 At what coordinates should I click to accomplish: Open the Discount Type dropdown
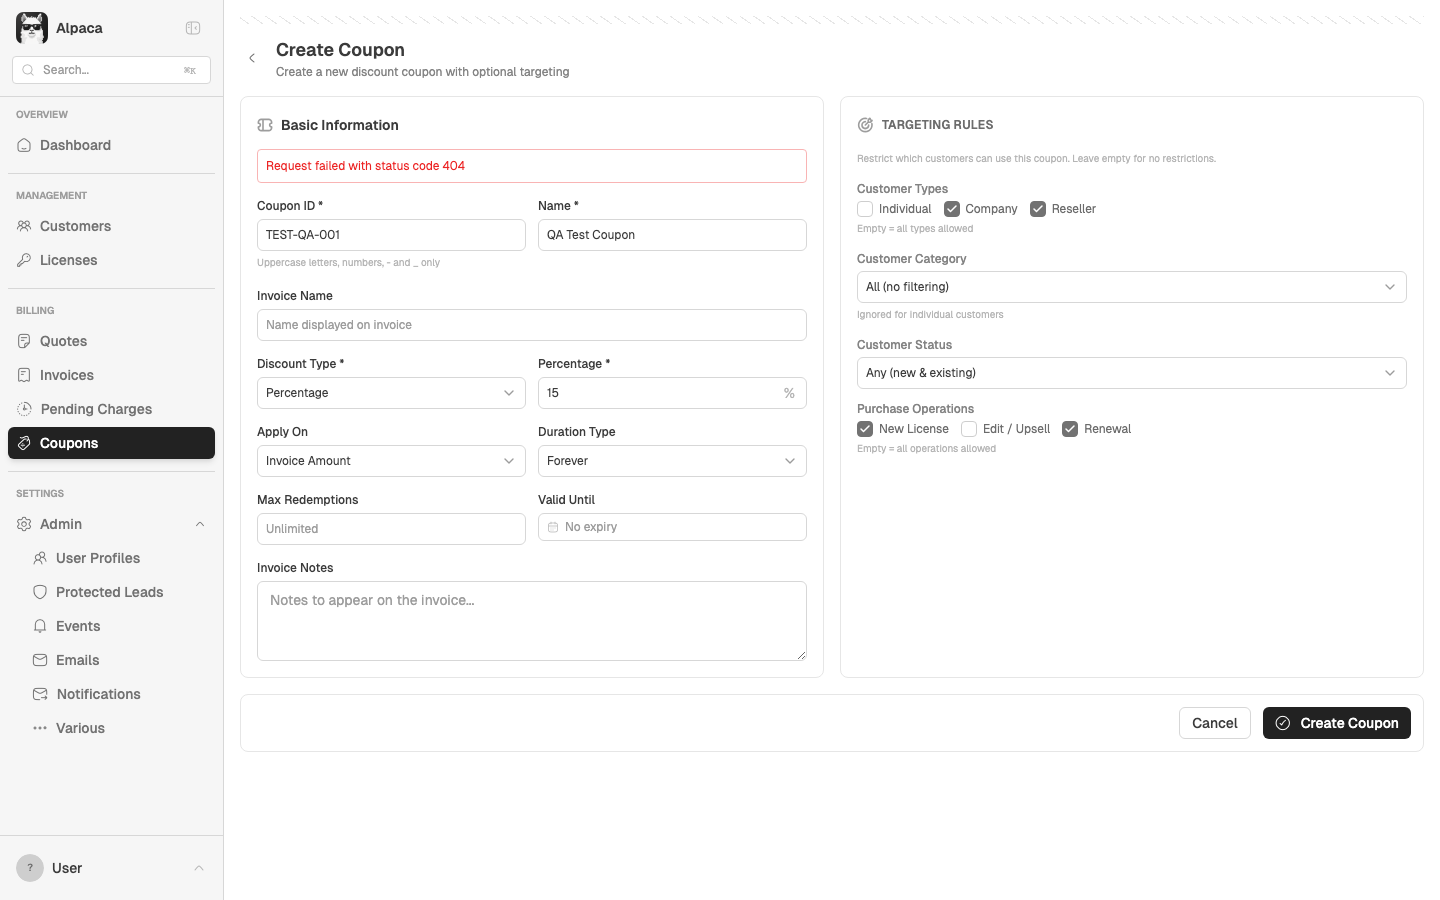coord(391,393)
